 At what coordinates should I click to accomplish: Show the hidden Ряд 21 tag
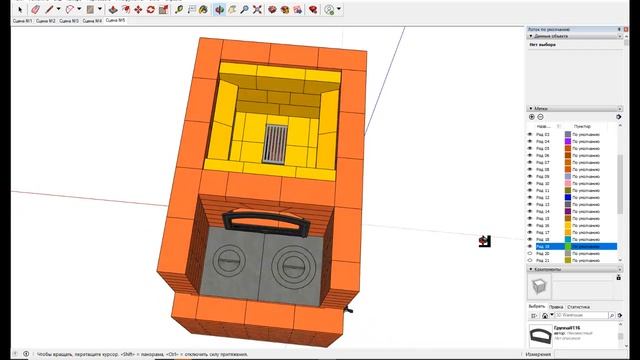pyautogui.click(x=530, y=260)
